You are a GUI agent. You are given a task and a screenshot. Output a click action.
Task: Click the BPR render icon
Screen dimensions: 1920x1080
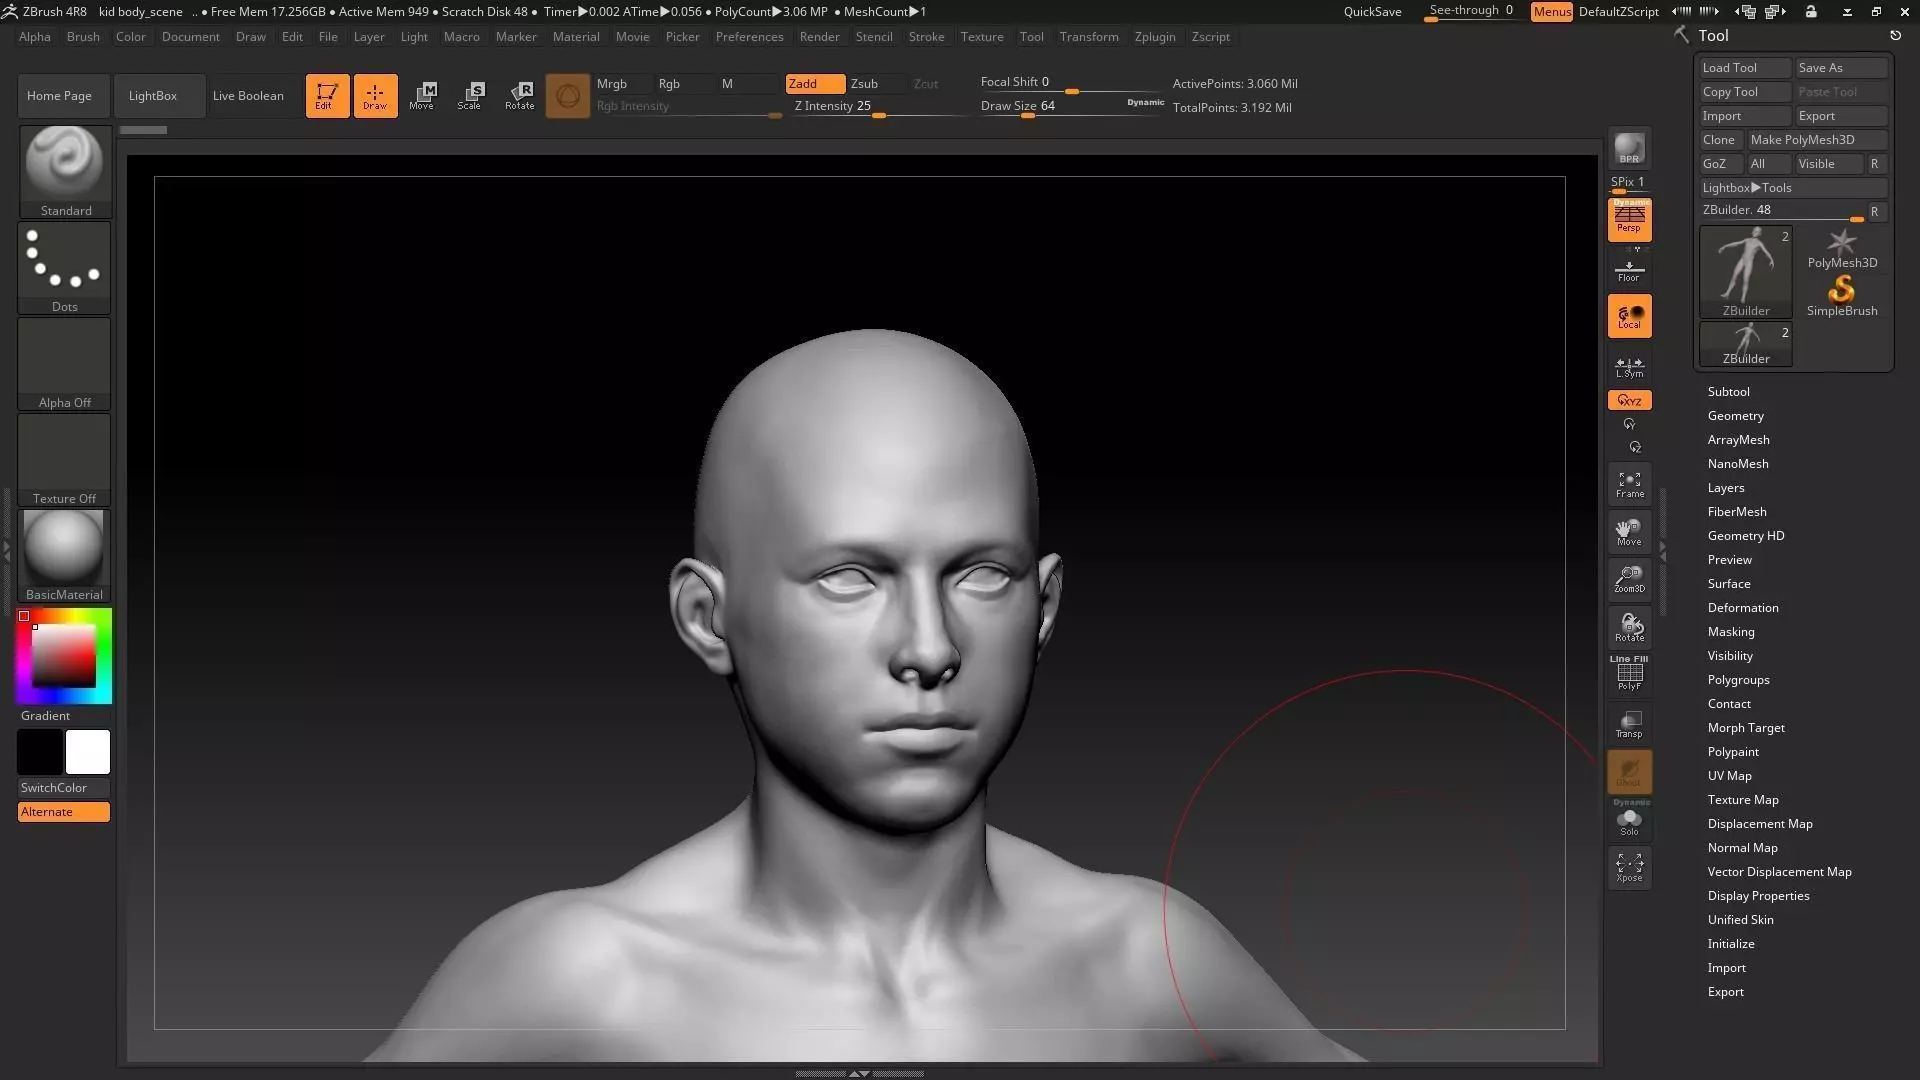1629,149
